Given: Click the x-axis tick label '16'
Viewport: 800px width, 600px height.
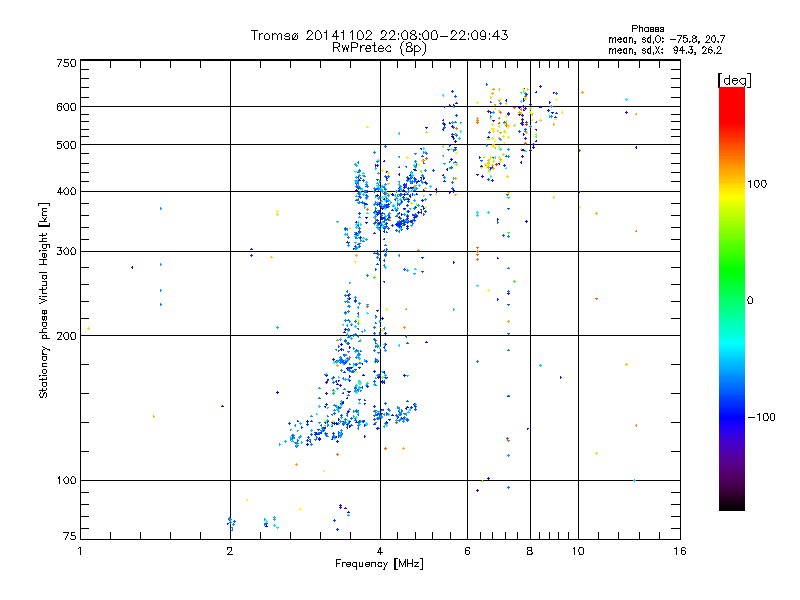Looking at the screenshot, I should (x=680, y=551).
